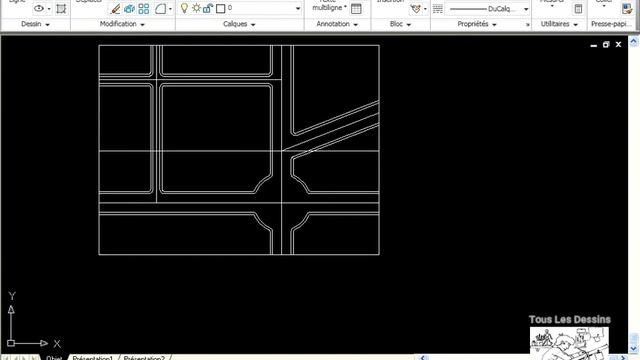Select the Fillet corner tool icon
This screenshot has width=640, height=360.
pyautogui.click(x=160, y=9)
